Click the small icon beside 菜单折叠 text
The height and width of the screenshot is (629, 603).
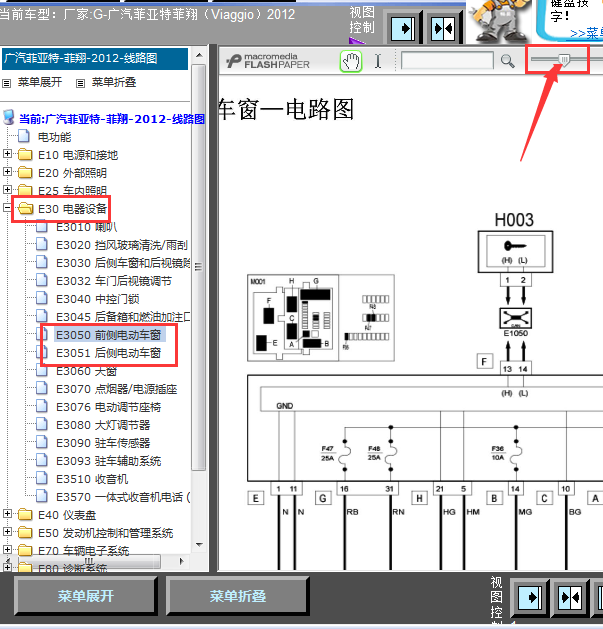81,83
